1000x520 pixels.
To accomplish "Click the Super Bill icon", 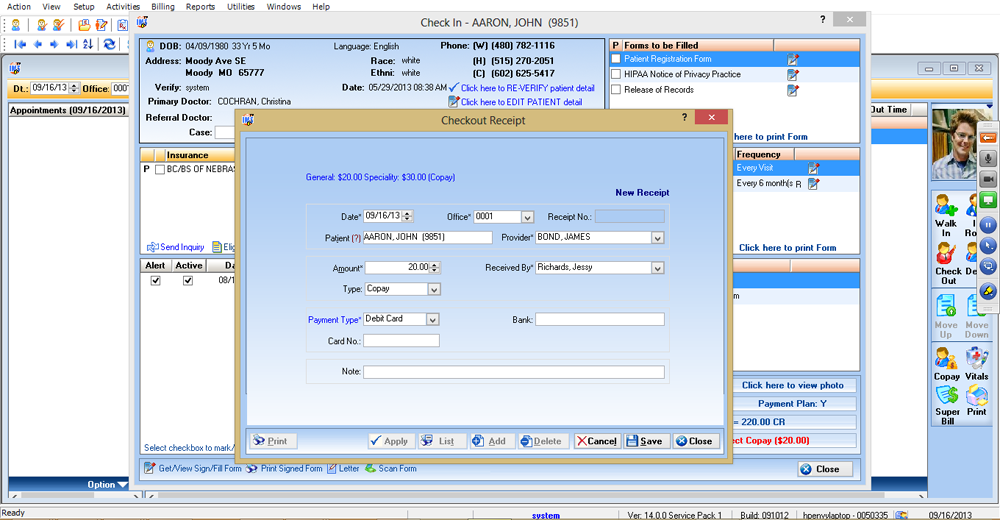I will (947, 398).
